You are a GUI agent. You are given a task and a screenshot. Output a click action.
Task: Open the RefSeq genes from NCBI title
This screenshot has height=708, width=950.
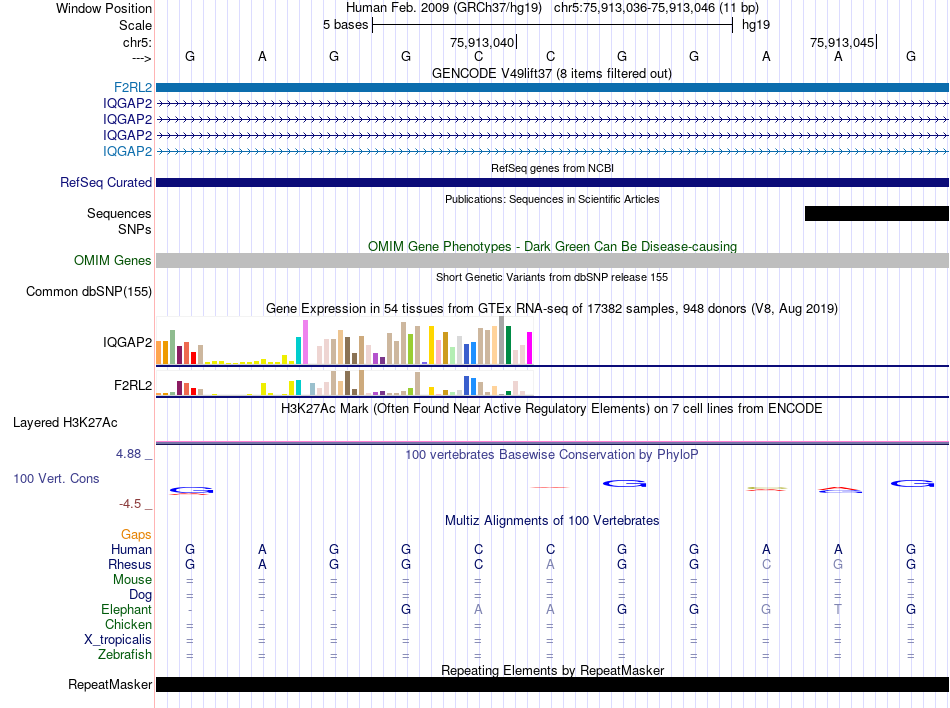pos(553,168)
